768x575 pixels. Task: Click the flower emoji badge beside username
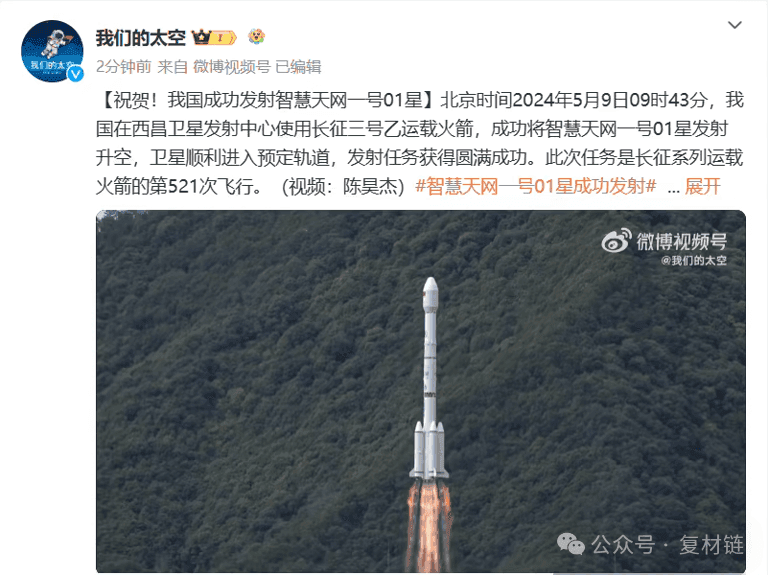tap(256, 36)
